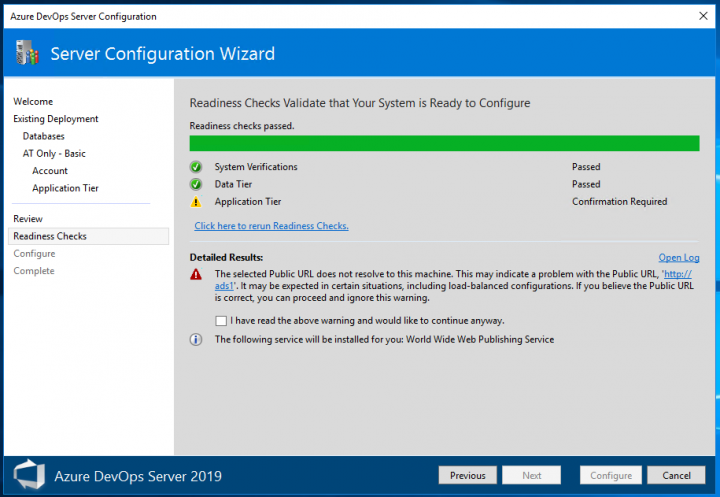Select Welcome in the wizard navigation
Image resolution: width=720 pixels, height=497 pixels.
33,101
